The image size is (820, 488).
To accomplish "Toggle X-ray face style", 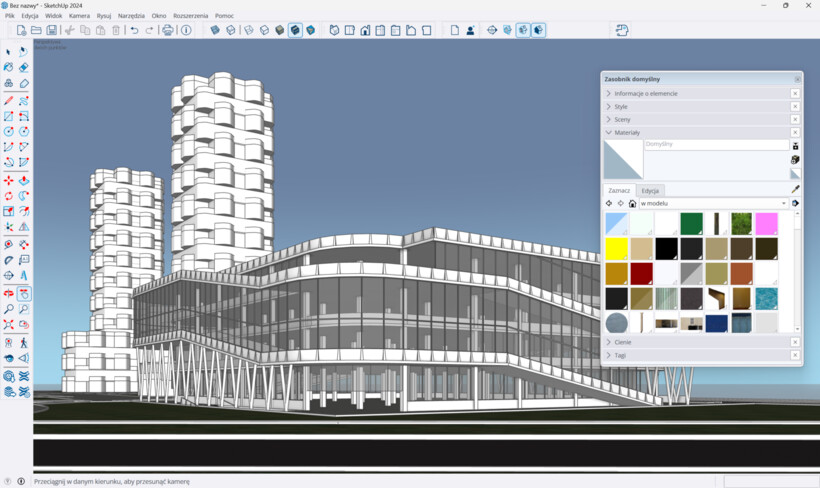I will (x=215, y=30).
